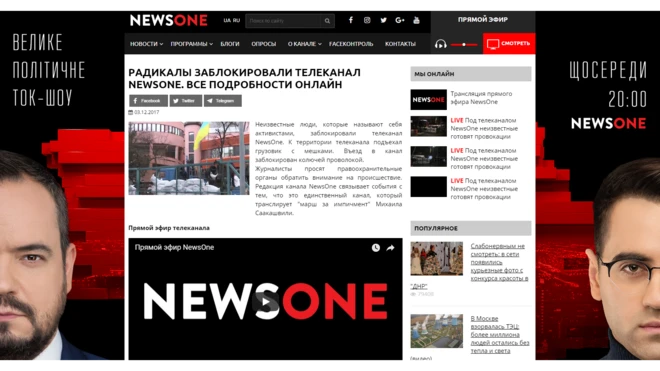The width and height of the screenshot is (660, 371).
Task: Open Трансляция прямого эфира NewsOne link
Action: pos(482,98)
